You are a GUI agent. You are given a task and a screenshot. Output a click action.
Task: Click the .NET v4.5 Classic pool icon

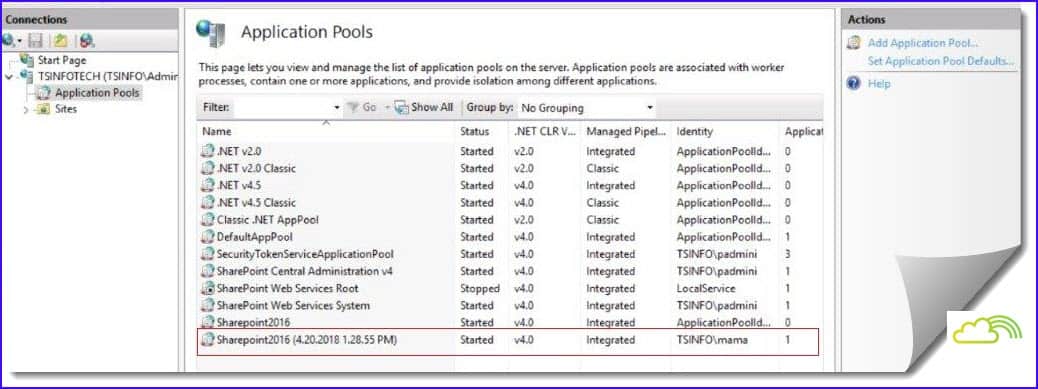(x=208, y=202)
